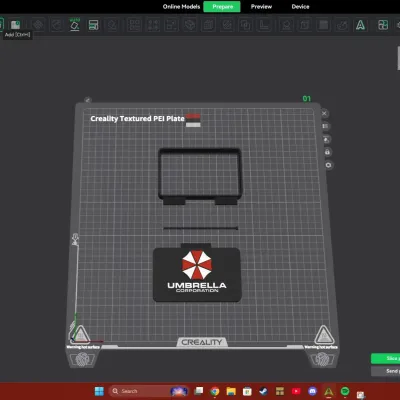Click the plate settings gear icon at bottom
The height and width of the screenshot is (400, 400).
click(329, 165)
